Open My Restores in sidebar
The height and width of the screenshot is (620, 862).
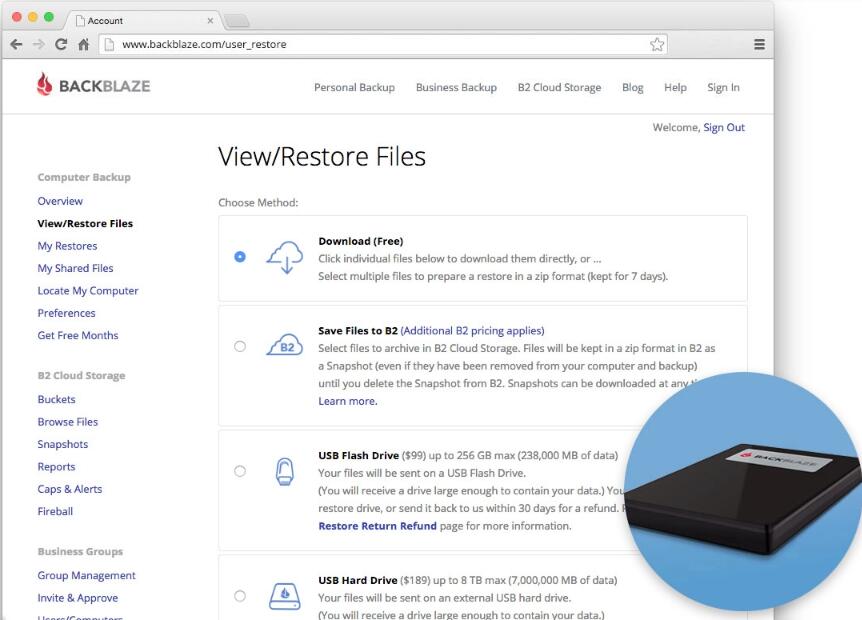67,246
